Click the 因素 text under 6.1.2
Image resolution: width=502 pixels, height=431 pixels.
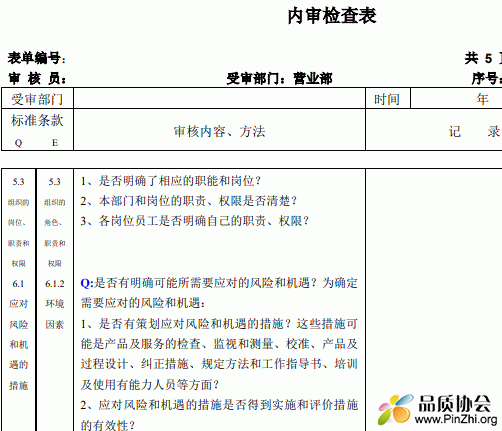point(55,324)
